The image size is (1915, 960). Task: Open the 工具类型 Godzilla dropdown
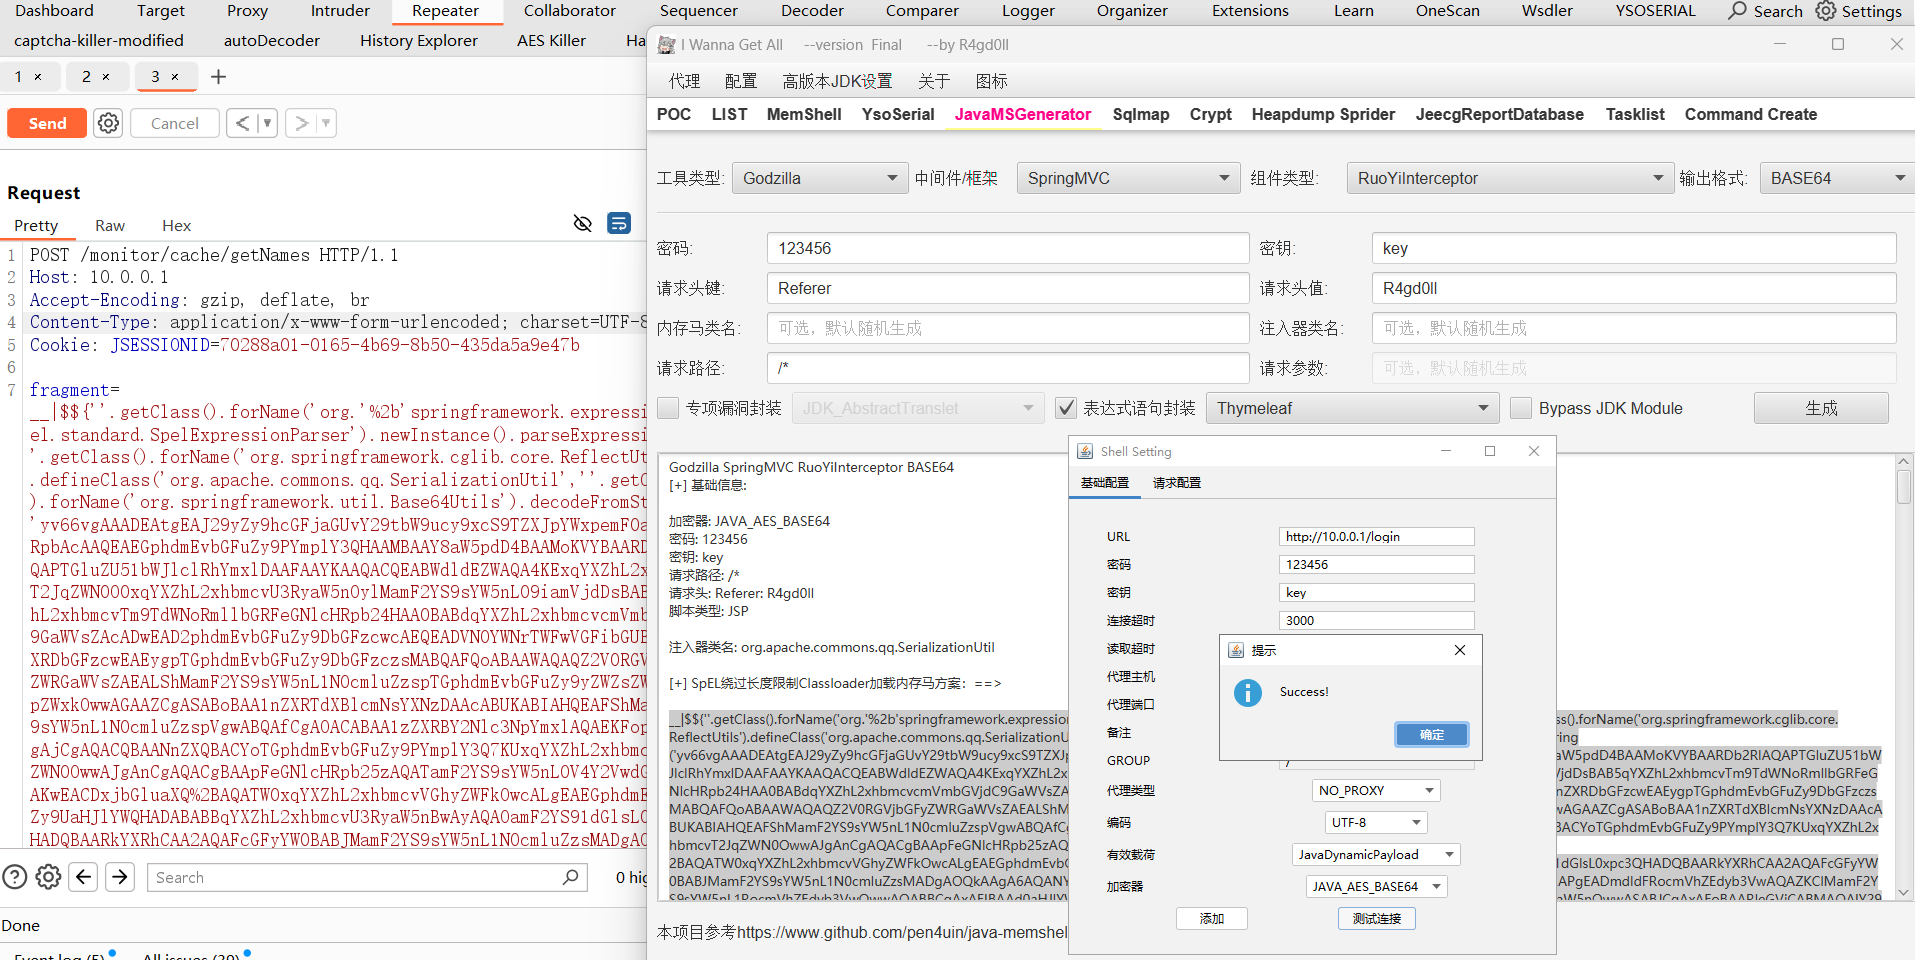point(820,178)
